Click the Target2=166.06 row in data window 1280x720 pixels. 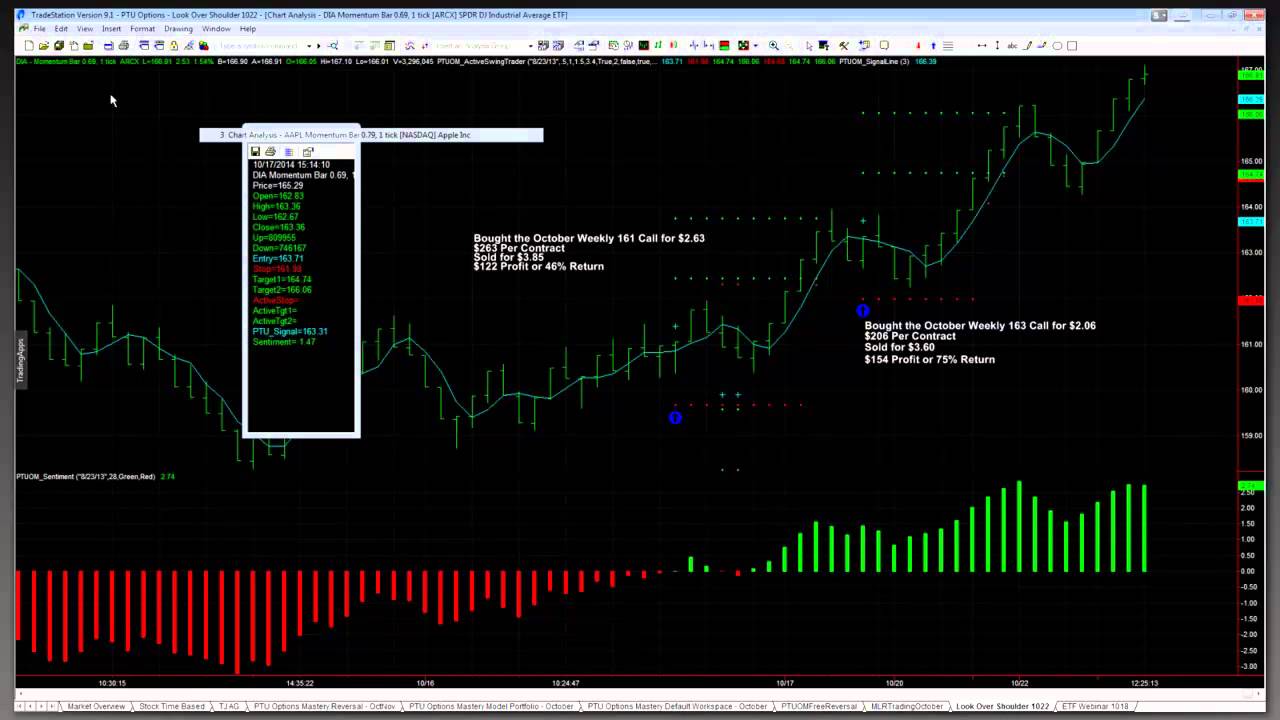282,290
